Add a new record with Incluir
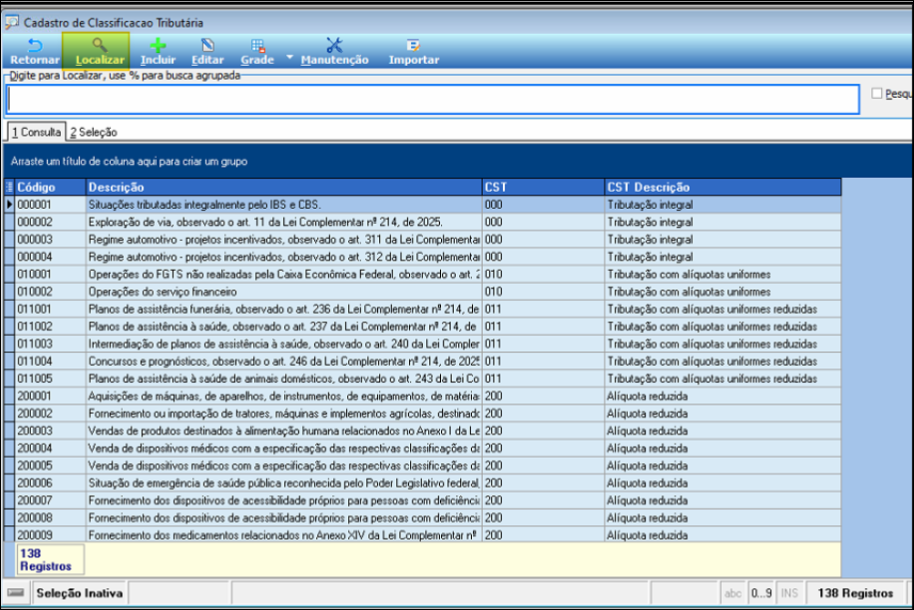The image size is (914, 610). [x=158, y=45]
